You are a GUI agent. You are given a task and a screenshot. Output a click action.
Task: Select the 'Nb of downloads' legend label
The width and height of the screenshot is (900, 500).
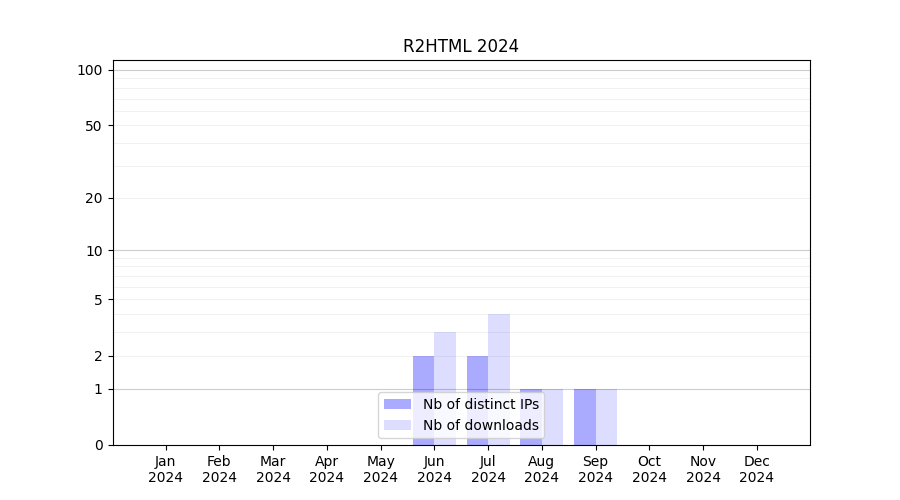point(480,425)
